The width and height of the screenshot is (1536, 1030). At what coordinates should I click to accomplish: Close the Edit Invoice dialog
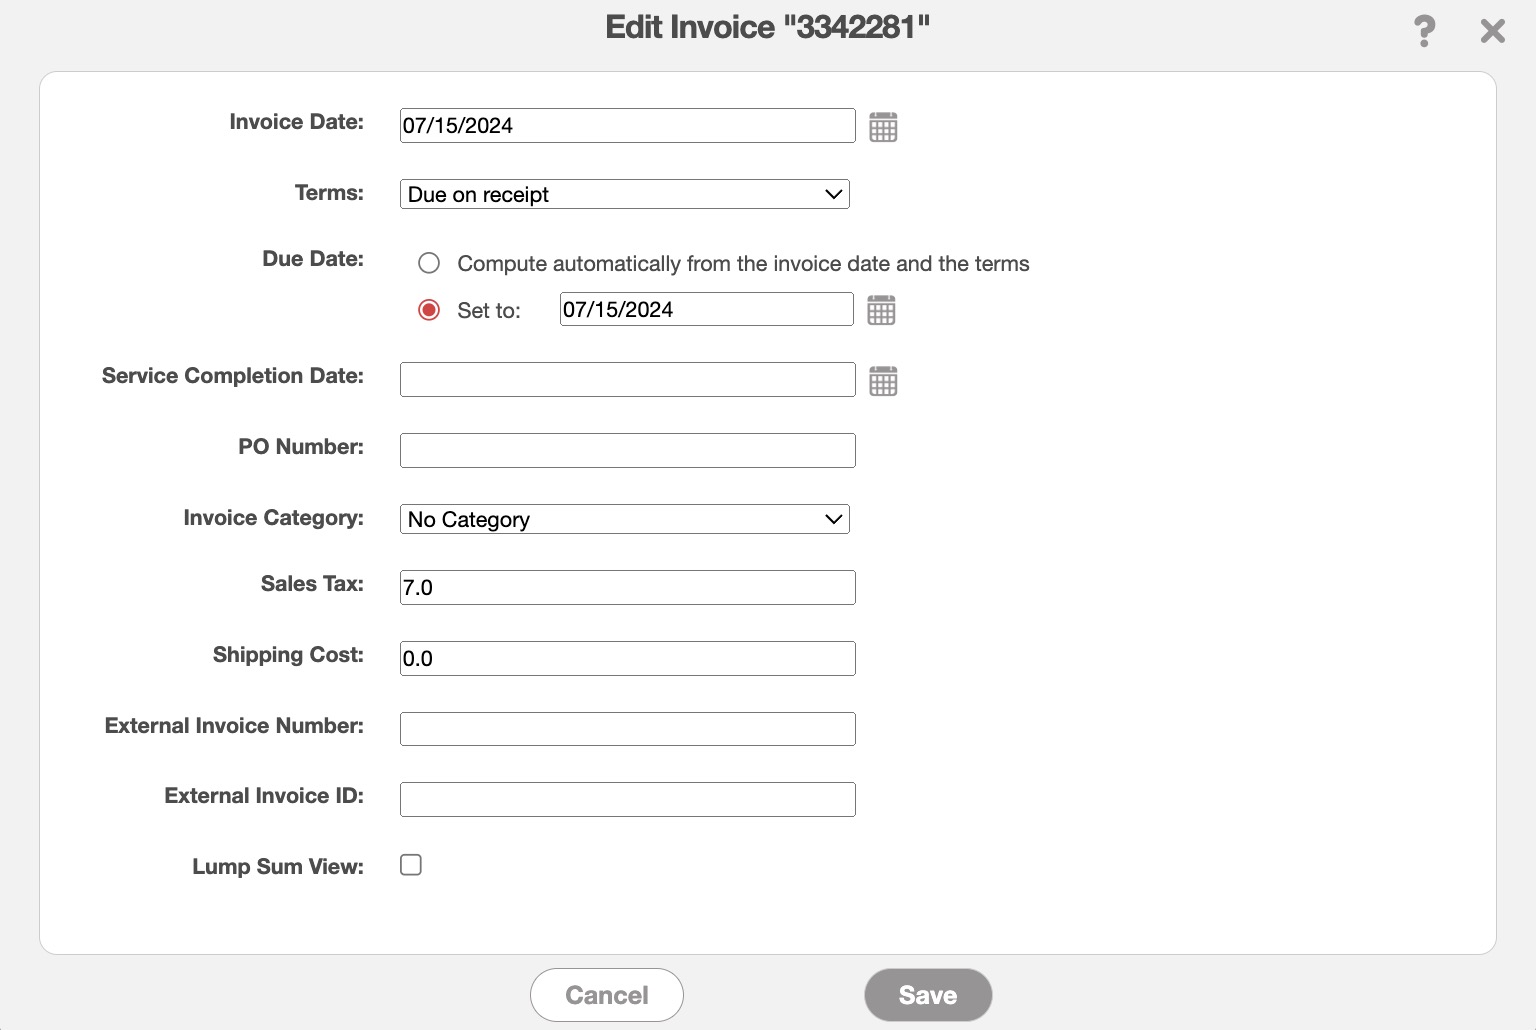1492,31
